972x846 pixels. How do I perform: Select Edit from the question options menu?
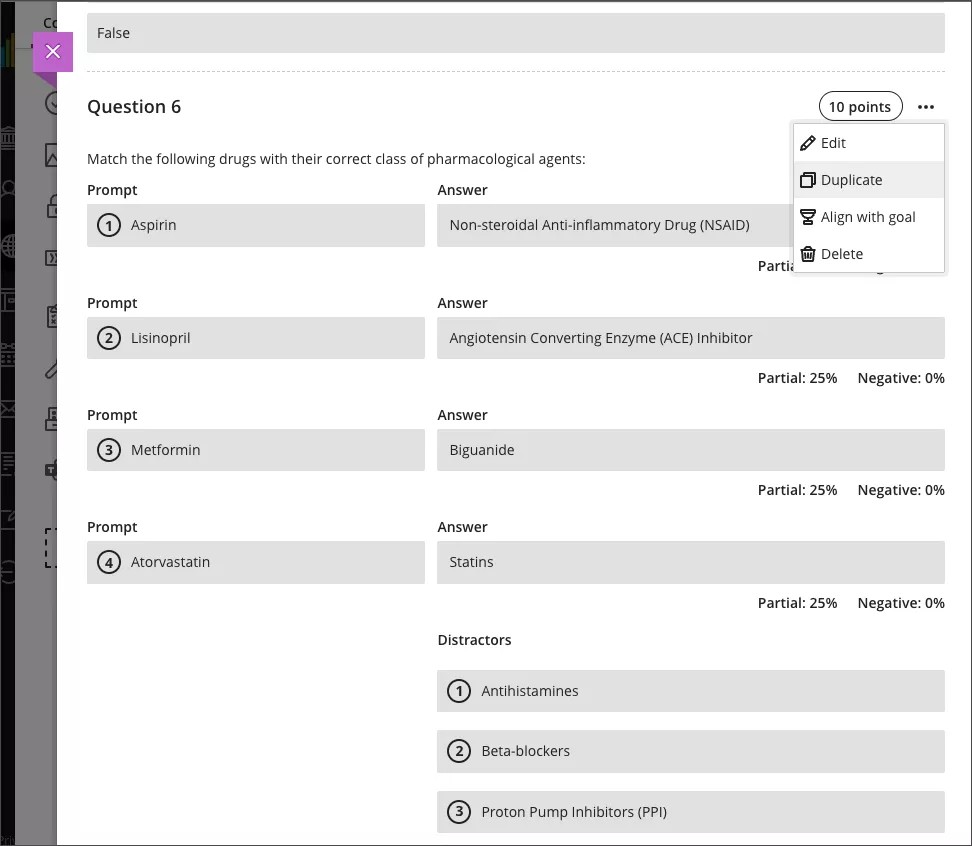click(833, 142)
